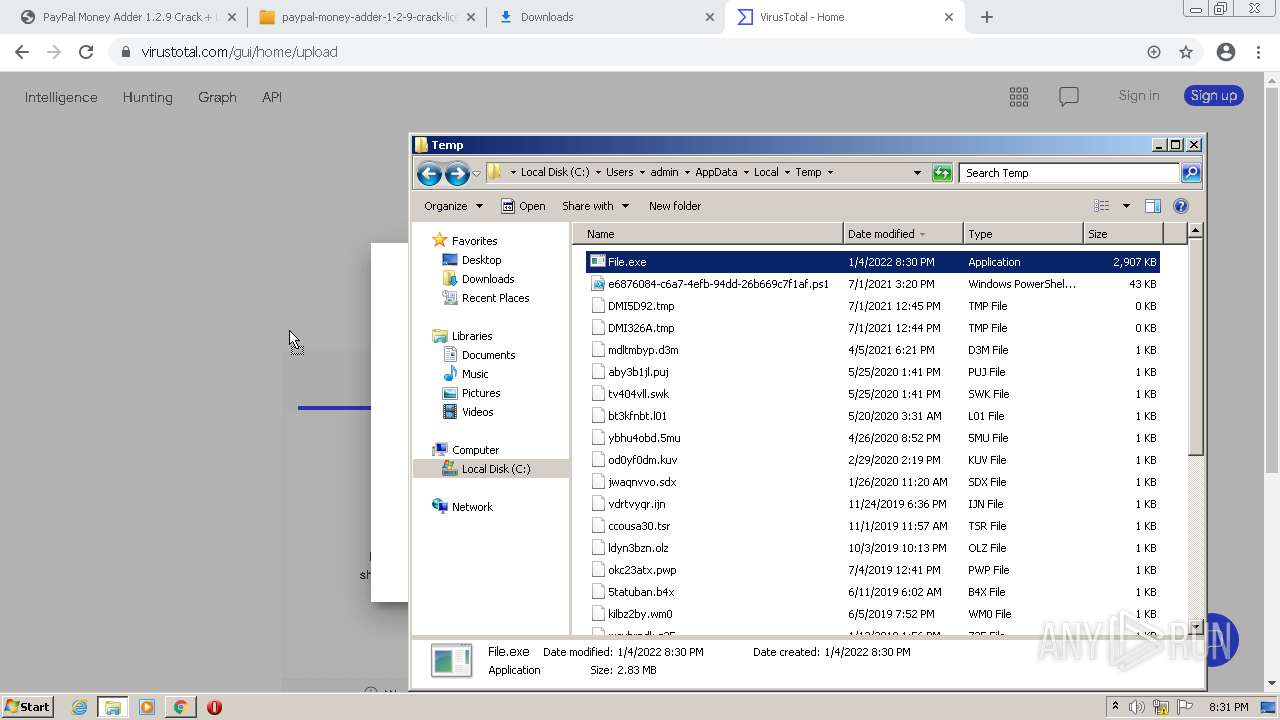Screen dimensions: 1280x720
Task: Open Chrome apps grid icon on VirusTotal
Action: [1019, 96]
